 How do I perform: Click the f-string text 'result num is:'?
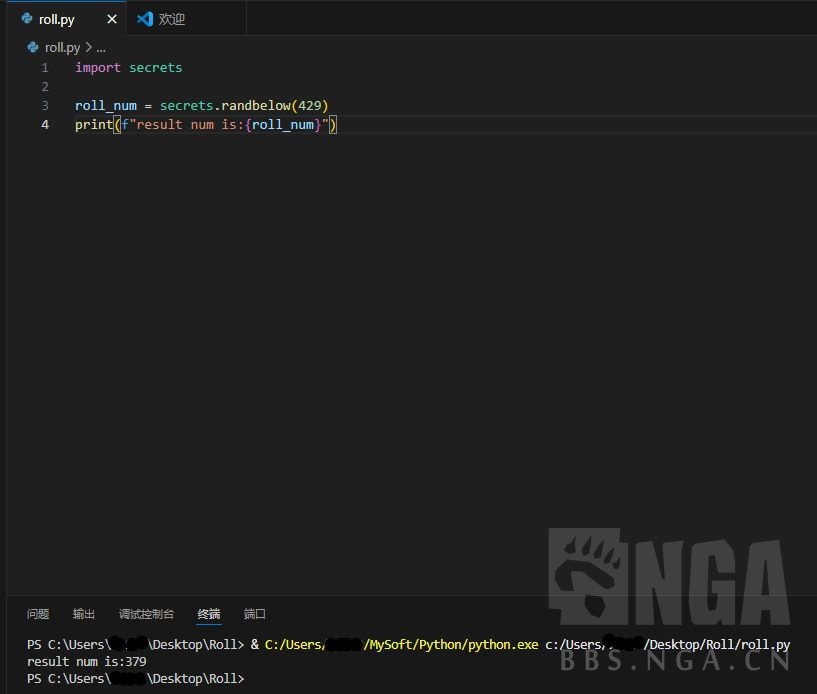point(190,125)
